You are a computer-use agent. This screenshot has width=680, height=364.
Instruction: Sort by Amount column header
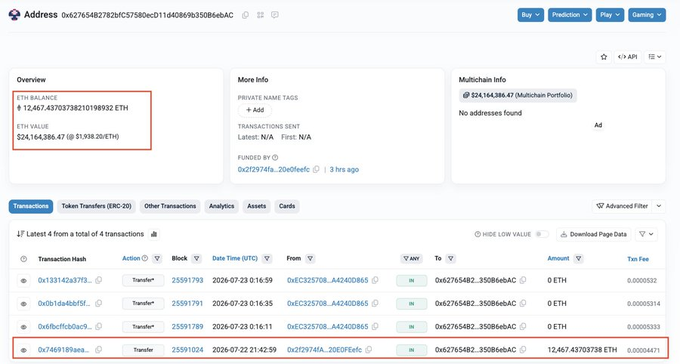558,258
